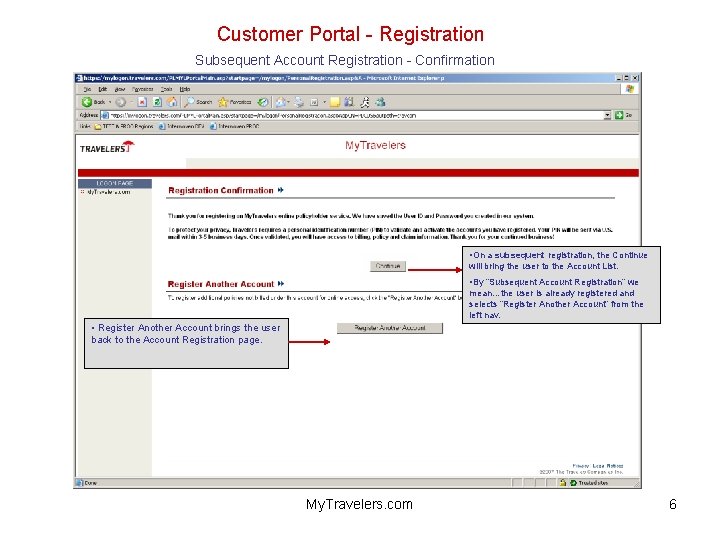Click the Continue button
The height and width of the screenshot is (540, 720).
(x=388, y=266)
